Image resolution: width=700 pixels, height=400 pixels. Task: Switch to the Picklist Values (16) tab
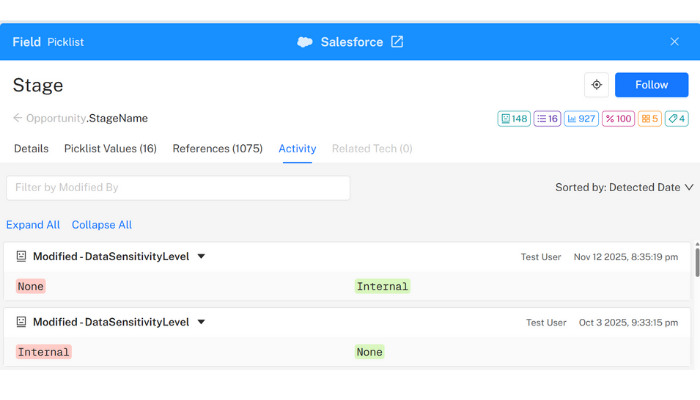110,149
